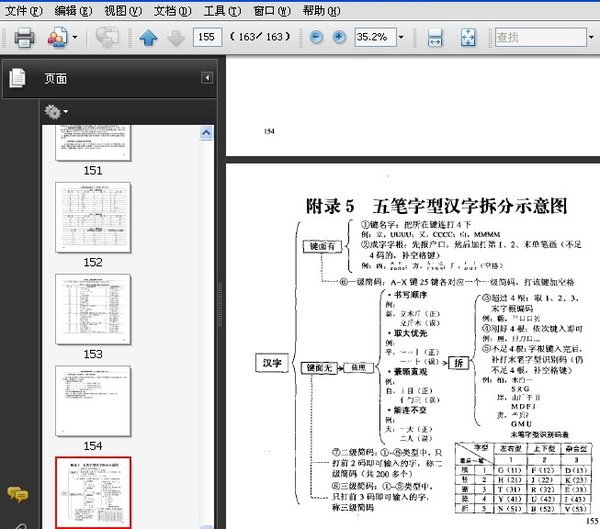Image resolution: width=600 pixels, height=529 pixels.
Task: Click the page count text (163/163)
Action: tap(260, 37)
